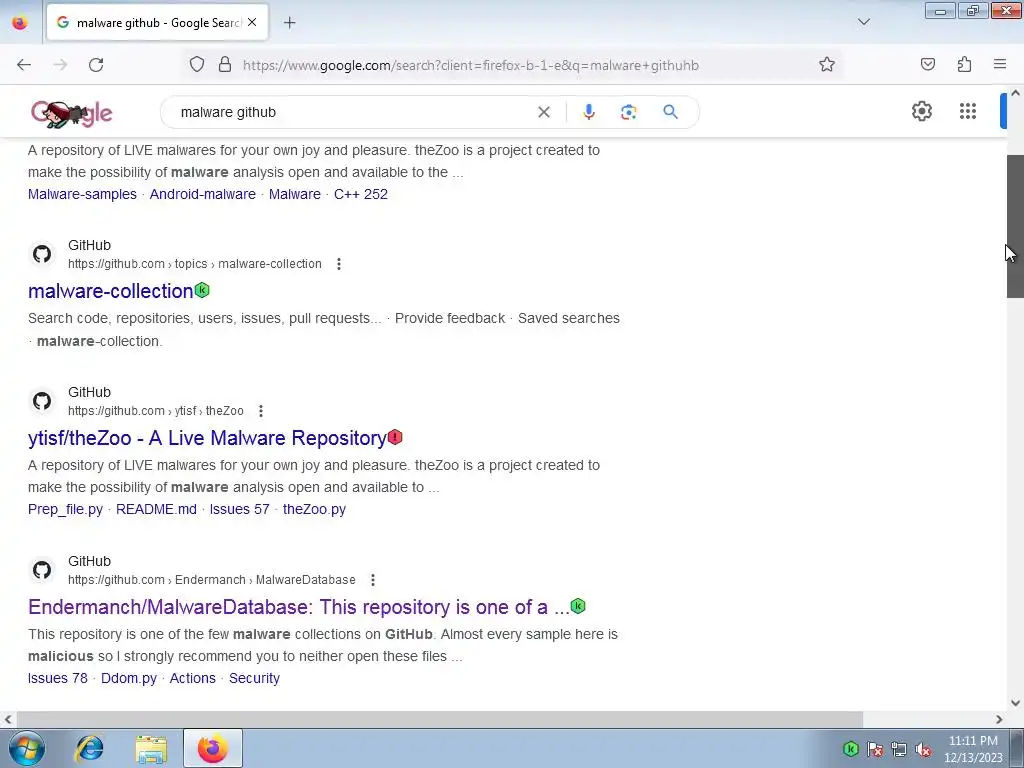The width and height of the screenshot is (1024, 768).
Task: Open the muted volume tray icon
Action: click(x=923, y=749)
